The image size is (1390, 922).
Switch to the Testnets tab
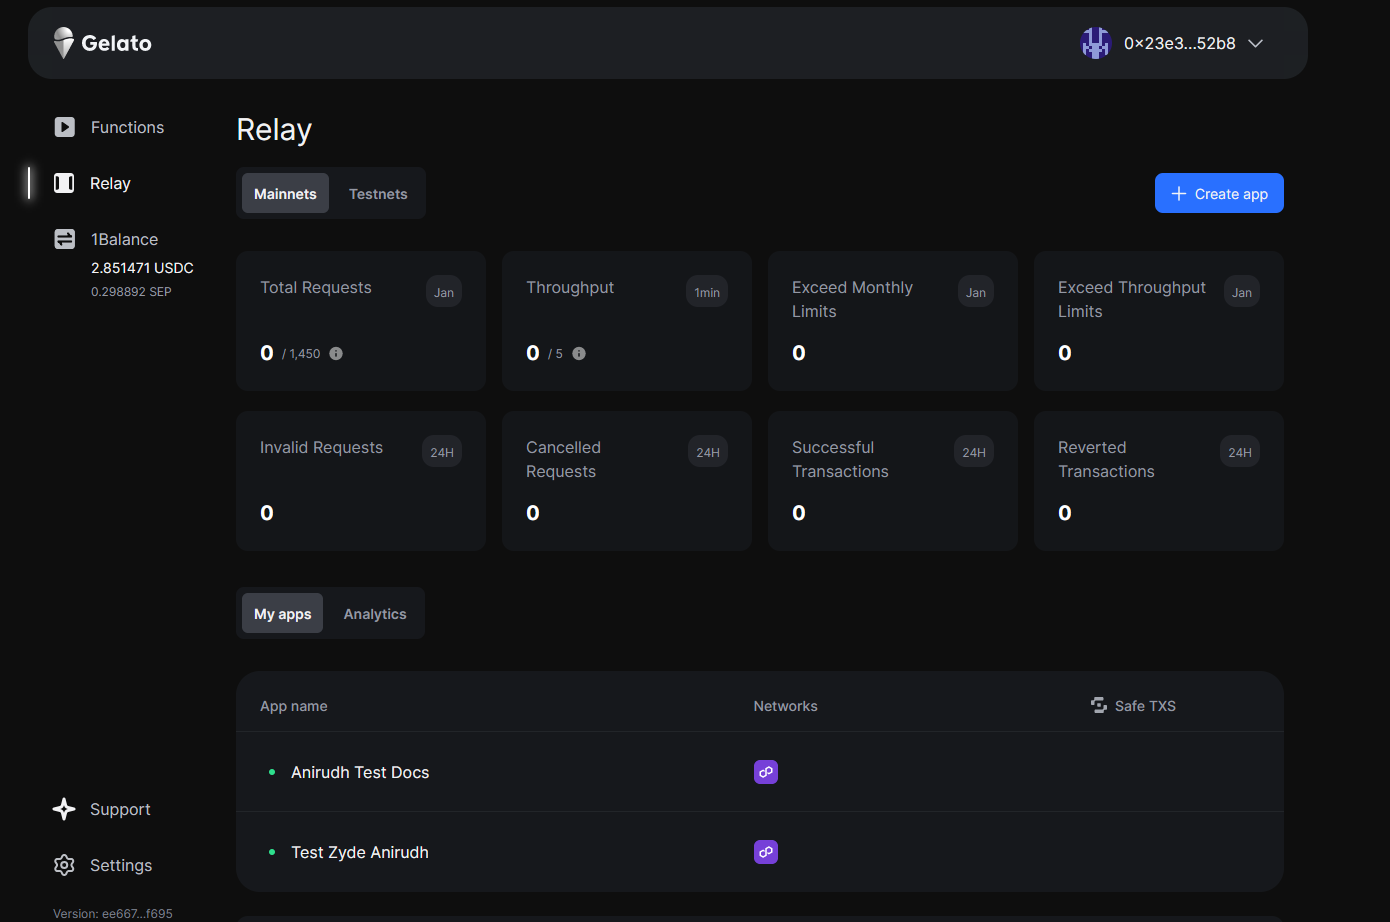[x=378, y=194]
